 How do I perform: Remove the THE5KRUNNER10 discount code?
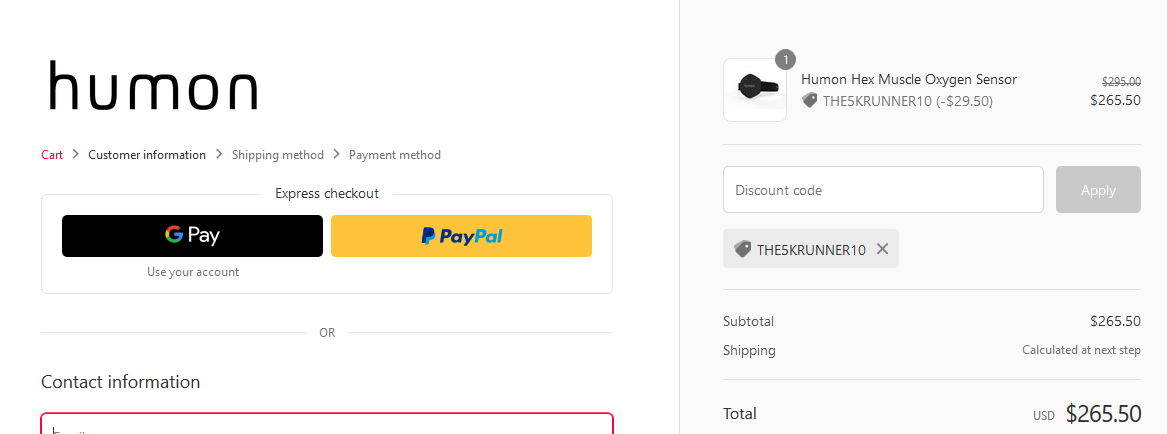coord(882,249)
